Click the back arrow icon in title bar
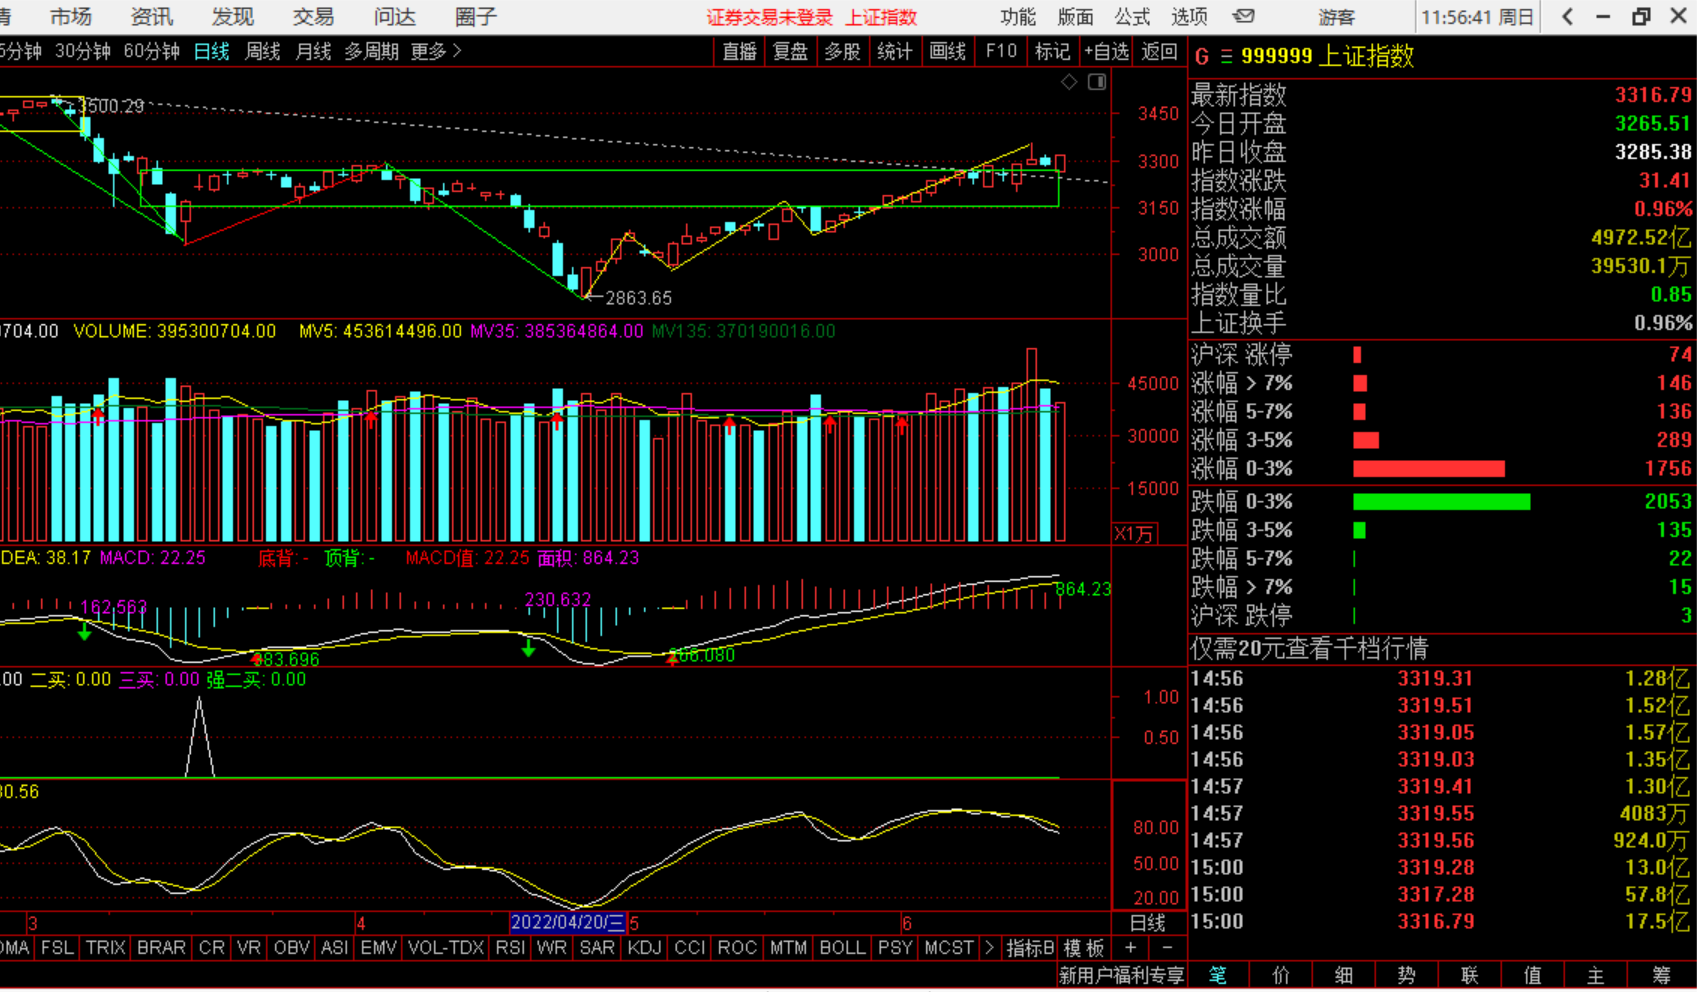Screen dimensions: 1697x992 click(x=1567, y=16)
